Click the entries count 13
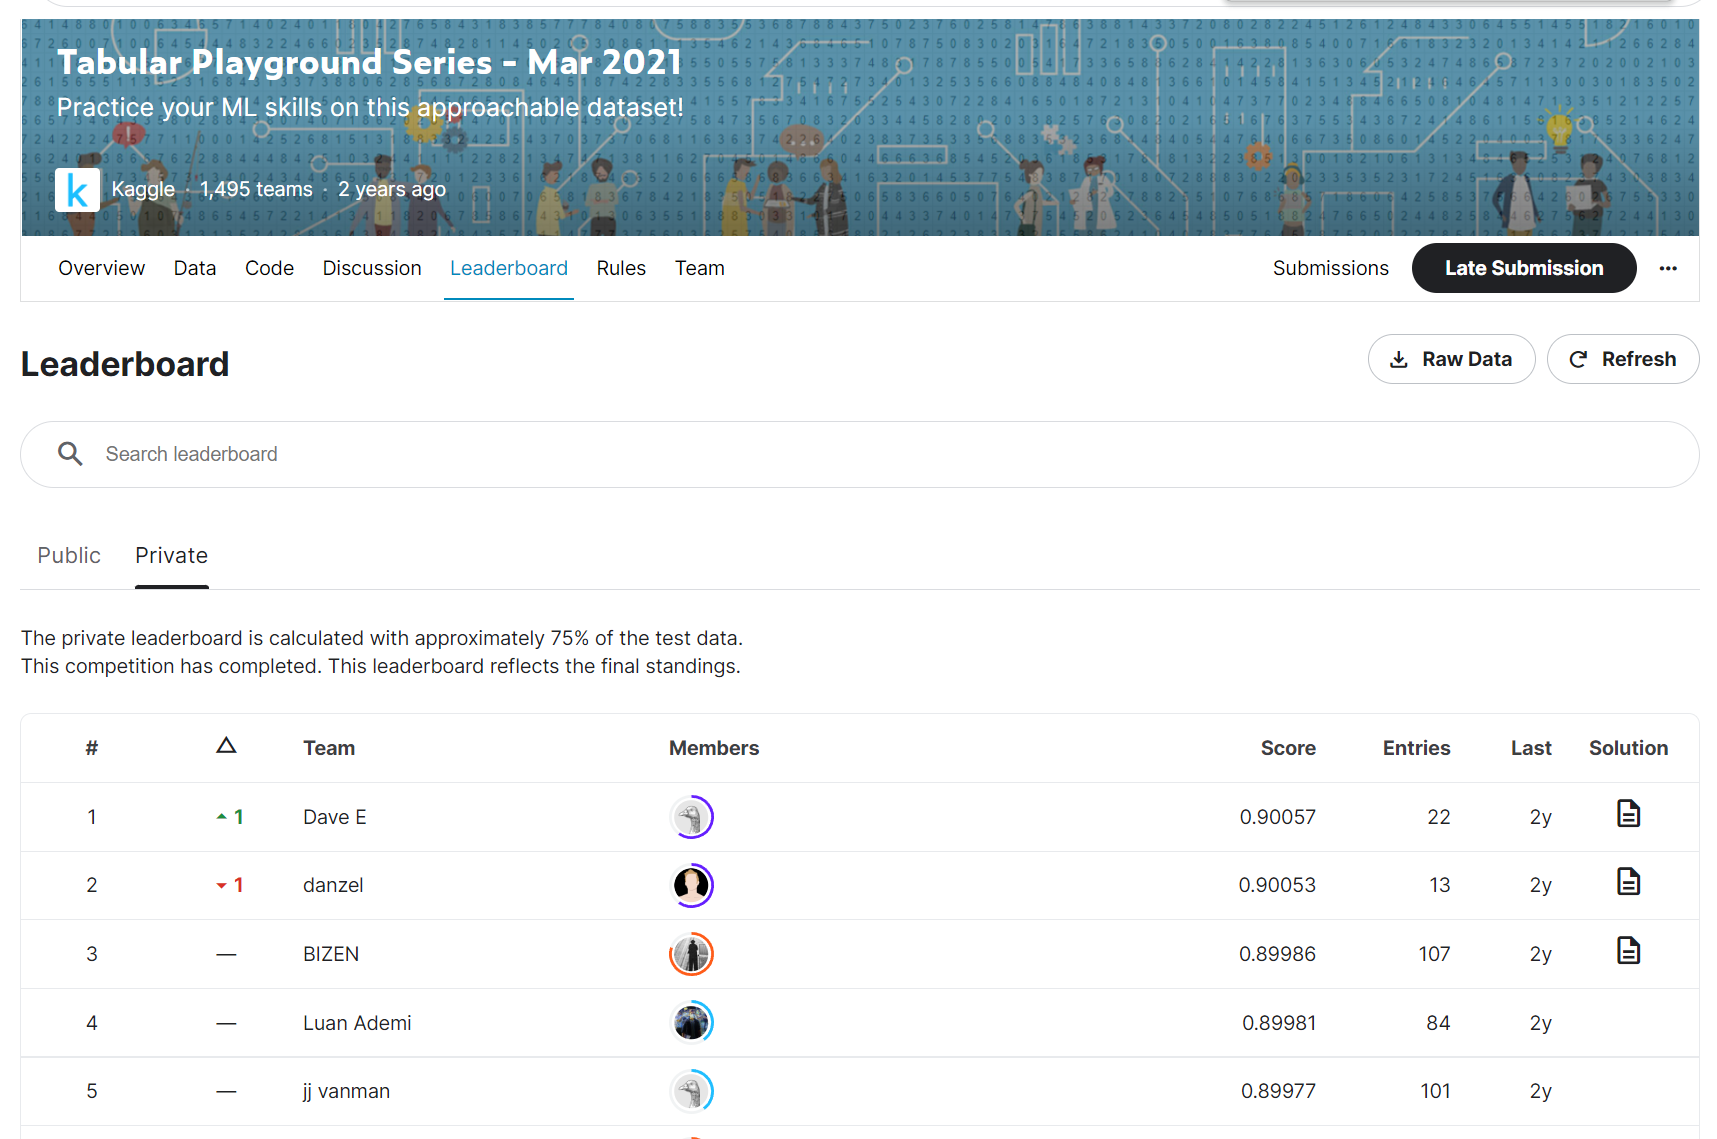The height and width of the screenshot is (1139, 1717). coord(1440,885)
